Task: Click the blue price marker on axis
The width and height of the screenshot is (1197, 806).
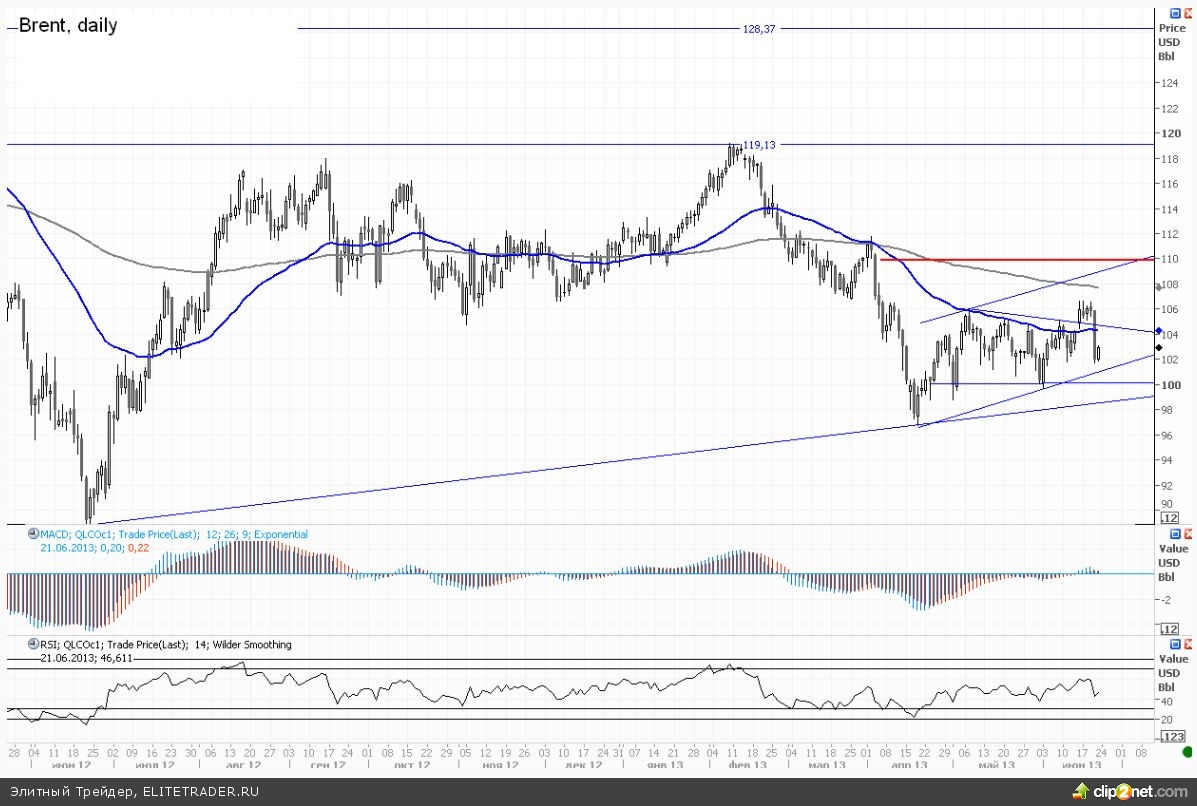Action: [x=1158, y=330]
